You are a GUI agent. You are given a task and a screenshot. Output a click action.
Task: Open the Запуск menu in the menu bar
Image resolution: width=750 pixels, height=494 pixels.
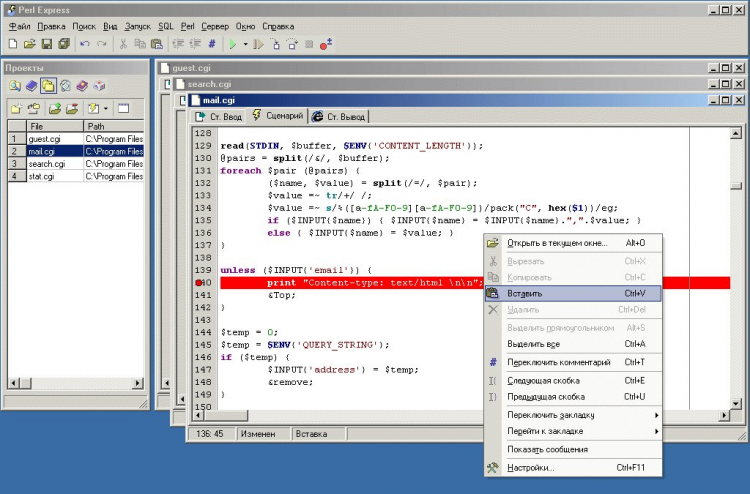pos(140,25)
